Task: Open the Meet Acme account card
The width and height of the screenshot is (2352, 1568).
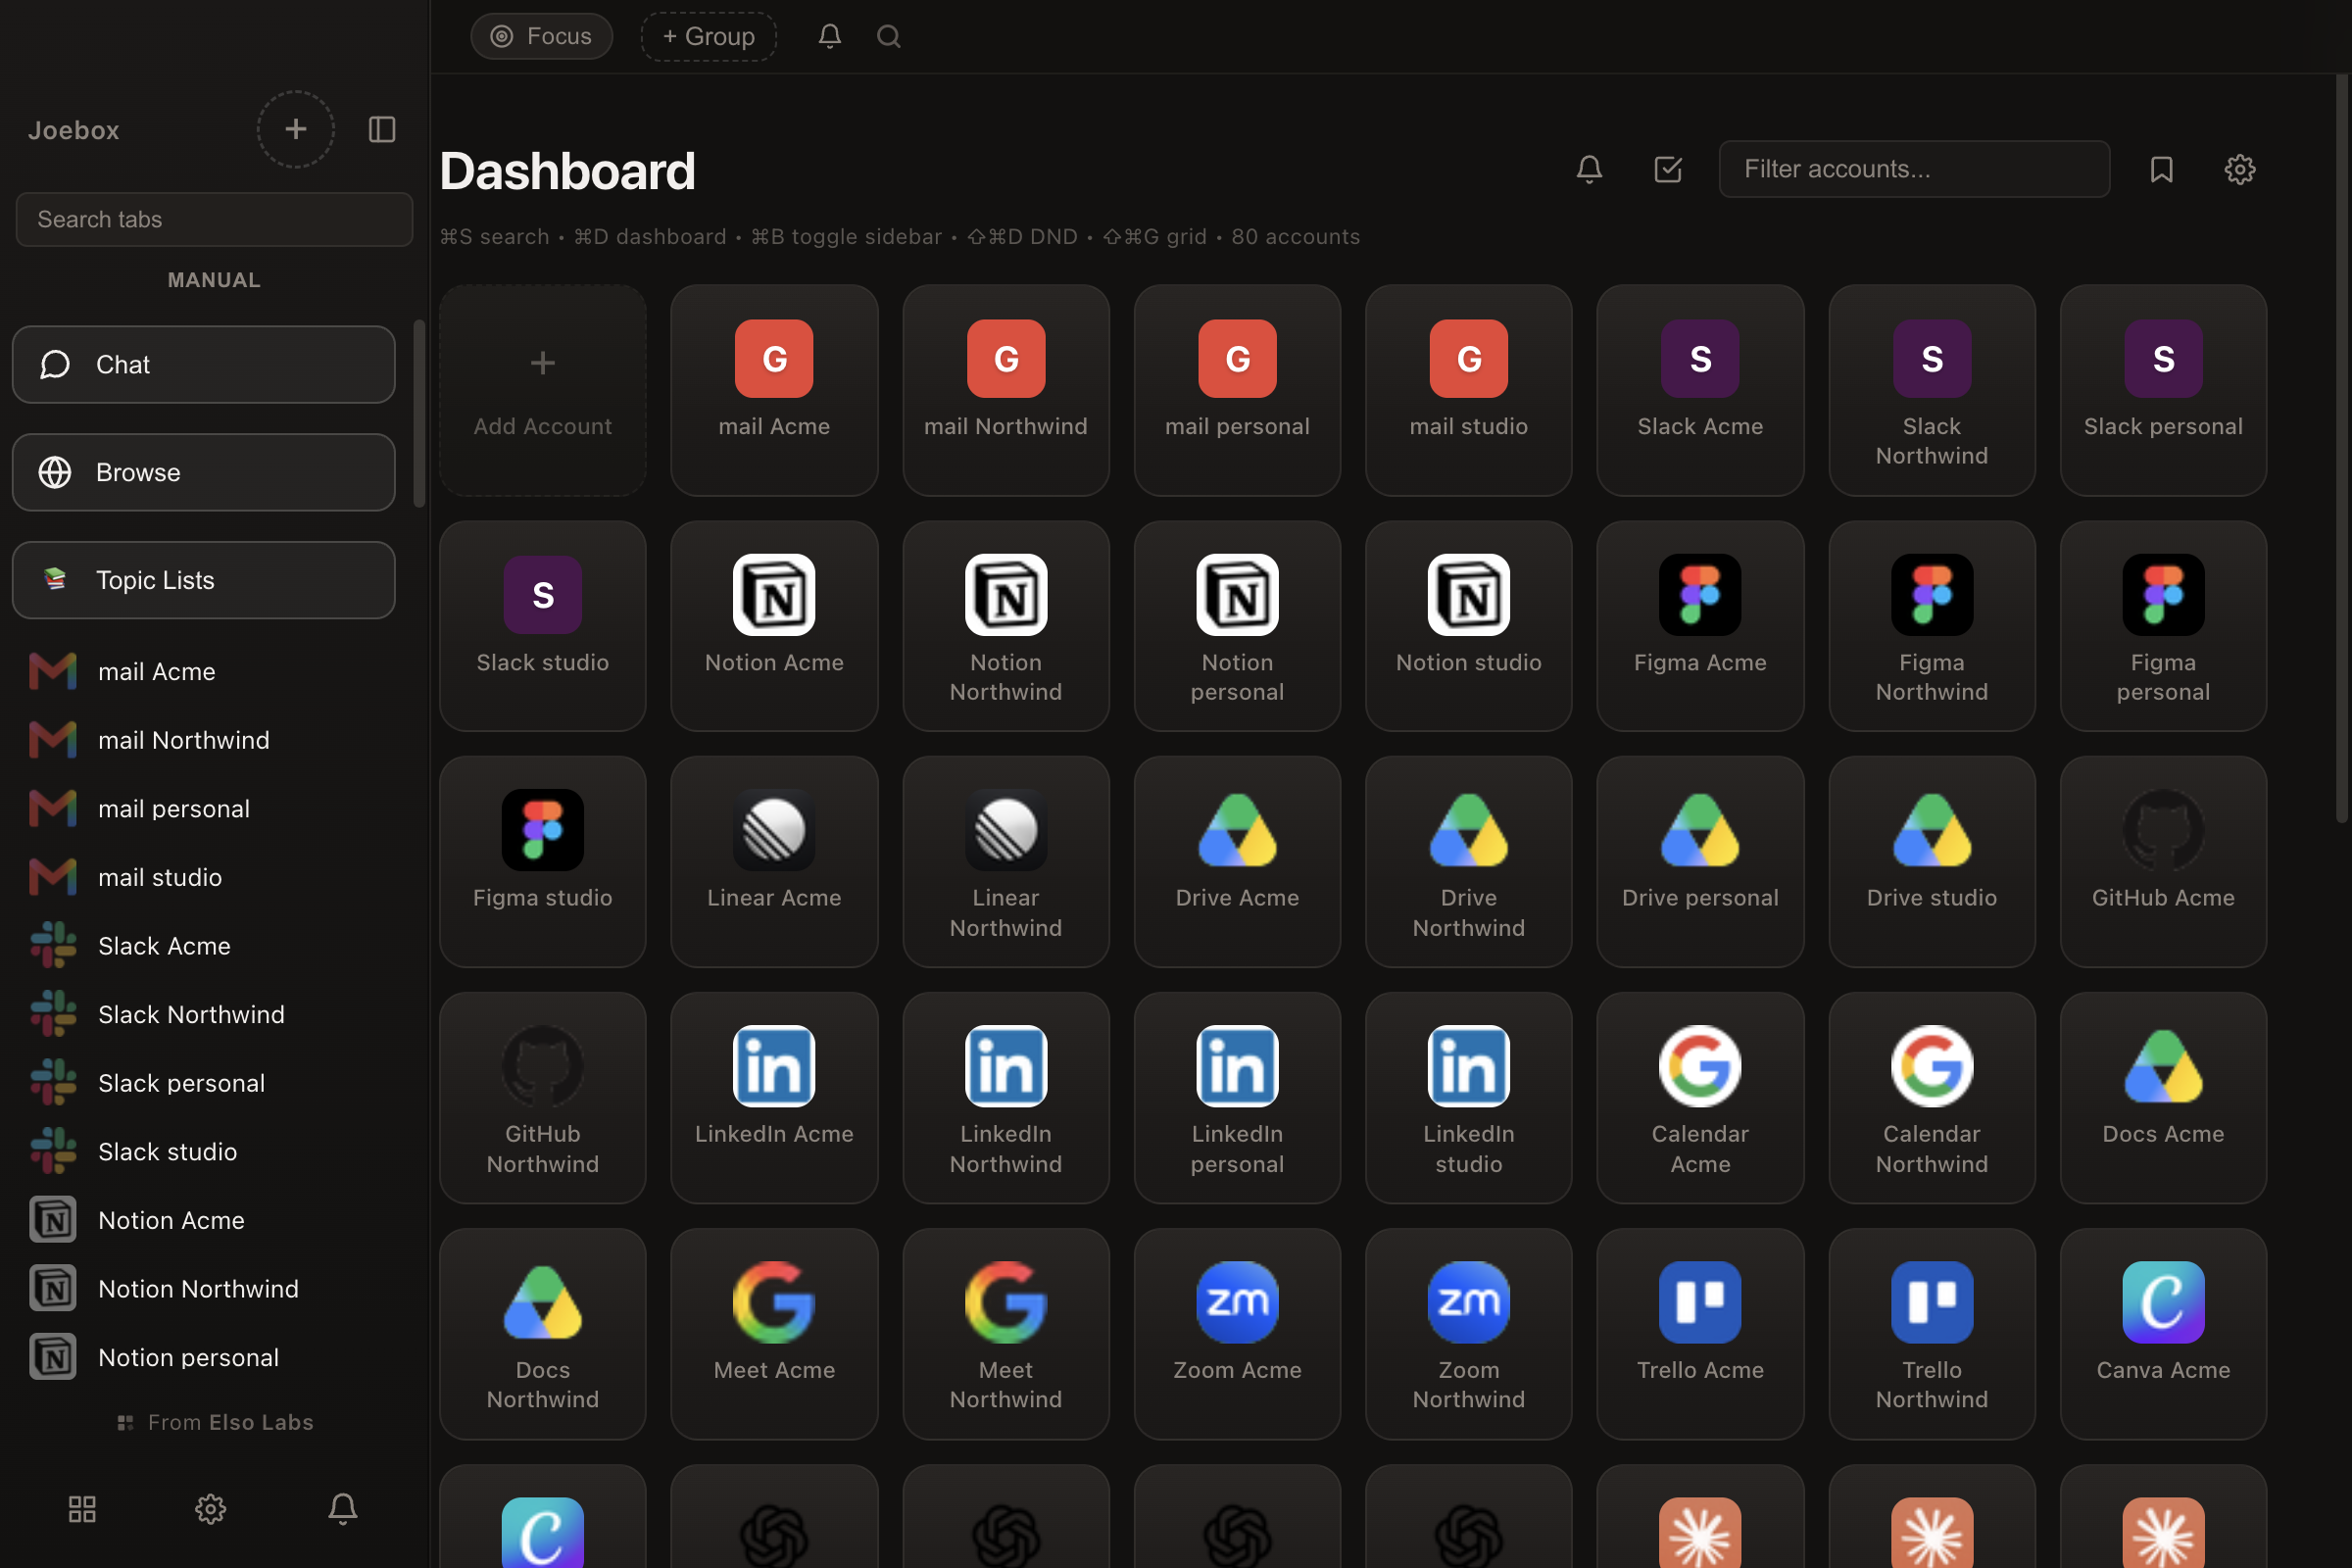Action: 774,1334
